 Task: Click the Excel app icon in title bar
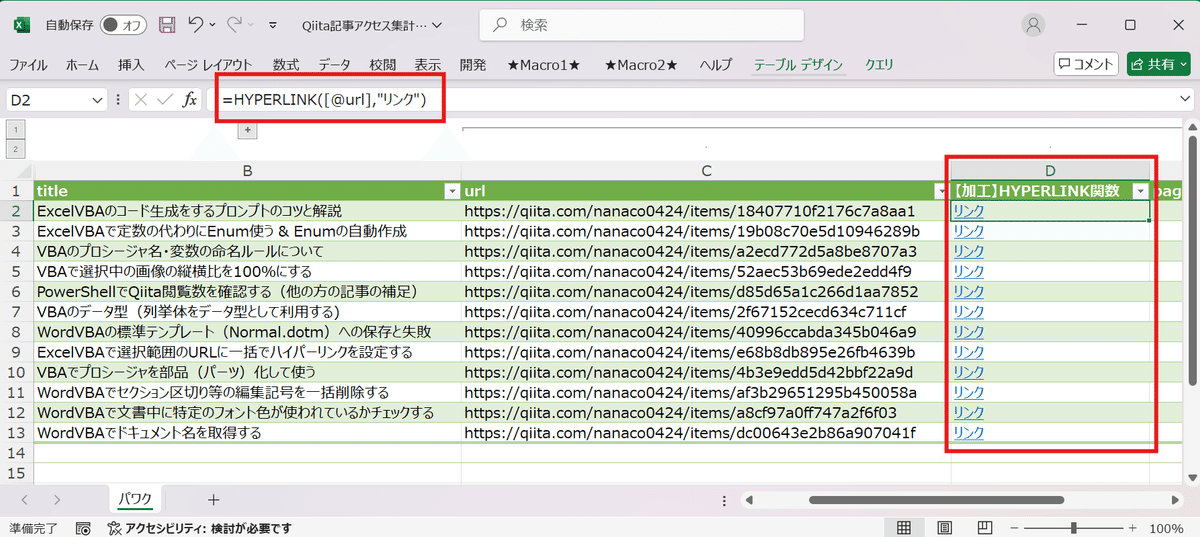tap(21, 24)
